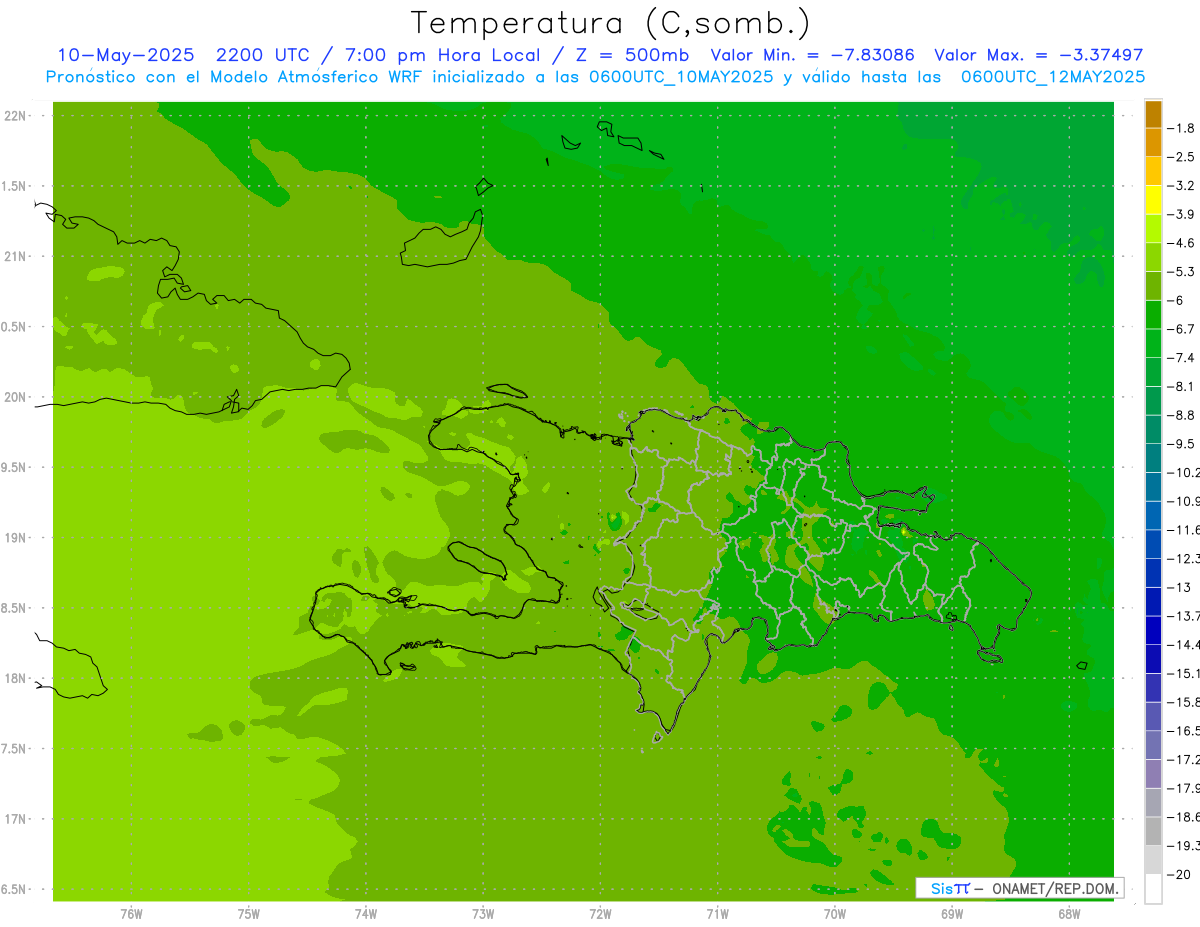The image size is (1200, 927).
Task: Click the '20N' latitude axis label
Action: pos(15,397)
